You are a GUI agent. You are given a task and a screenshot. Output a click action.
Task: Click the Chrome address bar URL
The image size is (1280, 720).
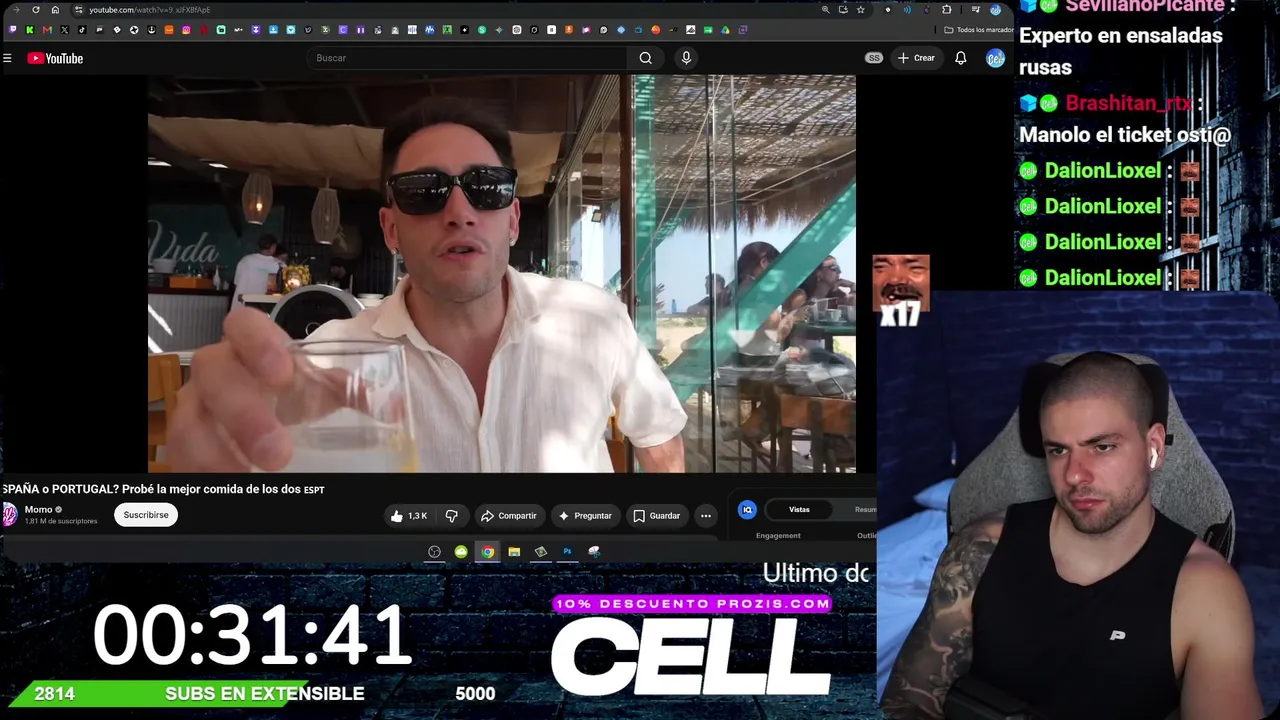pos(149,10)
